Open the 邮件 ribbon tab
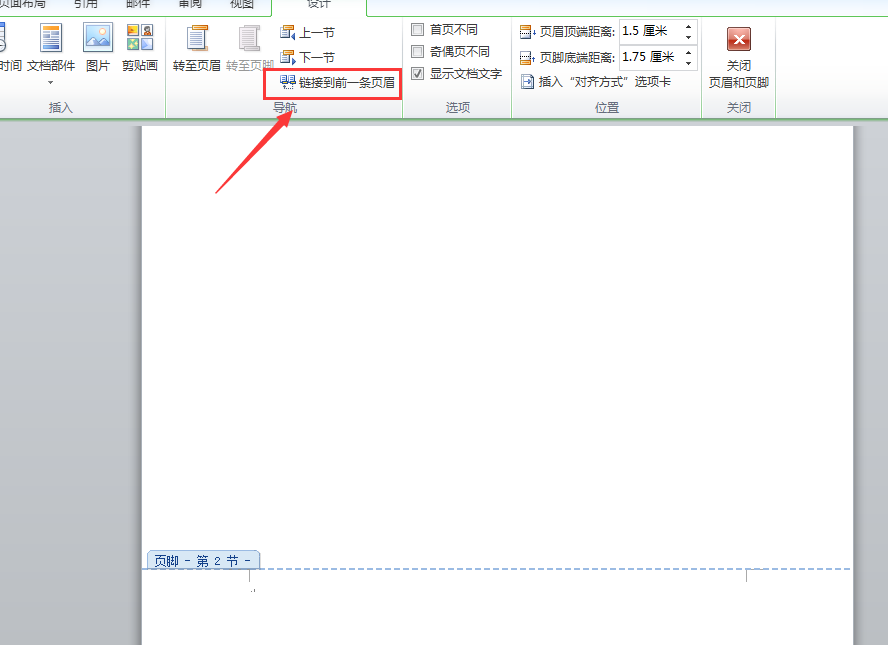Image resolution: width=888 pixels, height=645 pixels. [x=138, y=5]
